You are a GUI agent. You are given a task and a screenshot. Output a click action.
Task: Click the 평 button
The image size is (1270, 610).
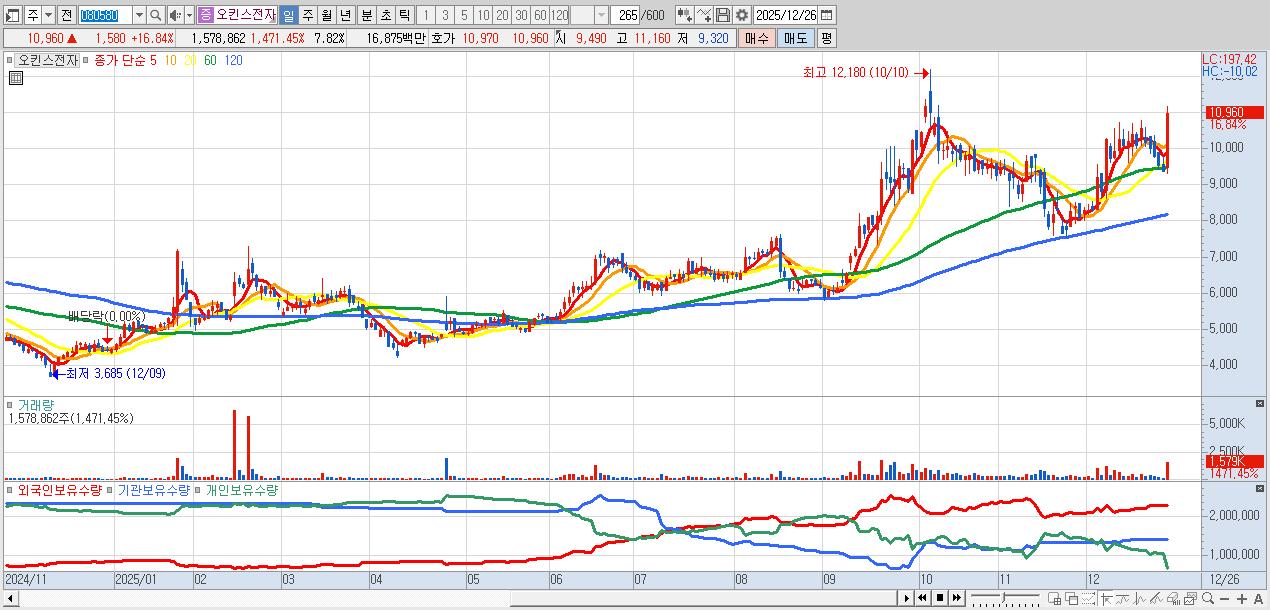point(826,38)
